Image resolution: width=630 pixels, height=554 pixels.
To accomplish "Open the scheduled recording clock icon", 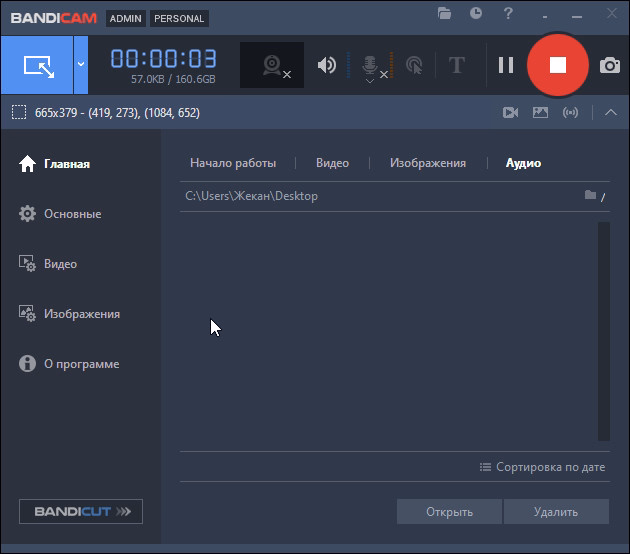I will click(476, 14).
